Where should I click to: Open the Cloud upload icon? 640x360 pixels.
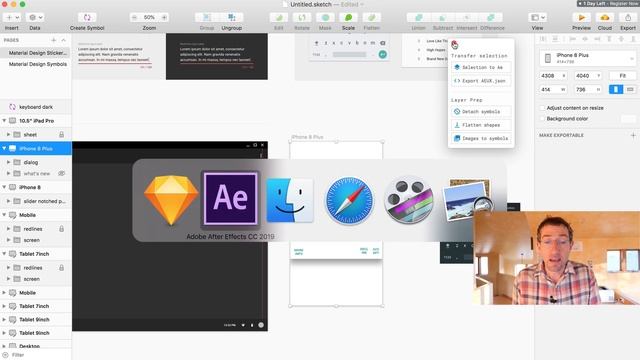pos(604,18)
